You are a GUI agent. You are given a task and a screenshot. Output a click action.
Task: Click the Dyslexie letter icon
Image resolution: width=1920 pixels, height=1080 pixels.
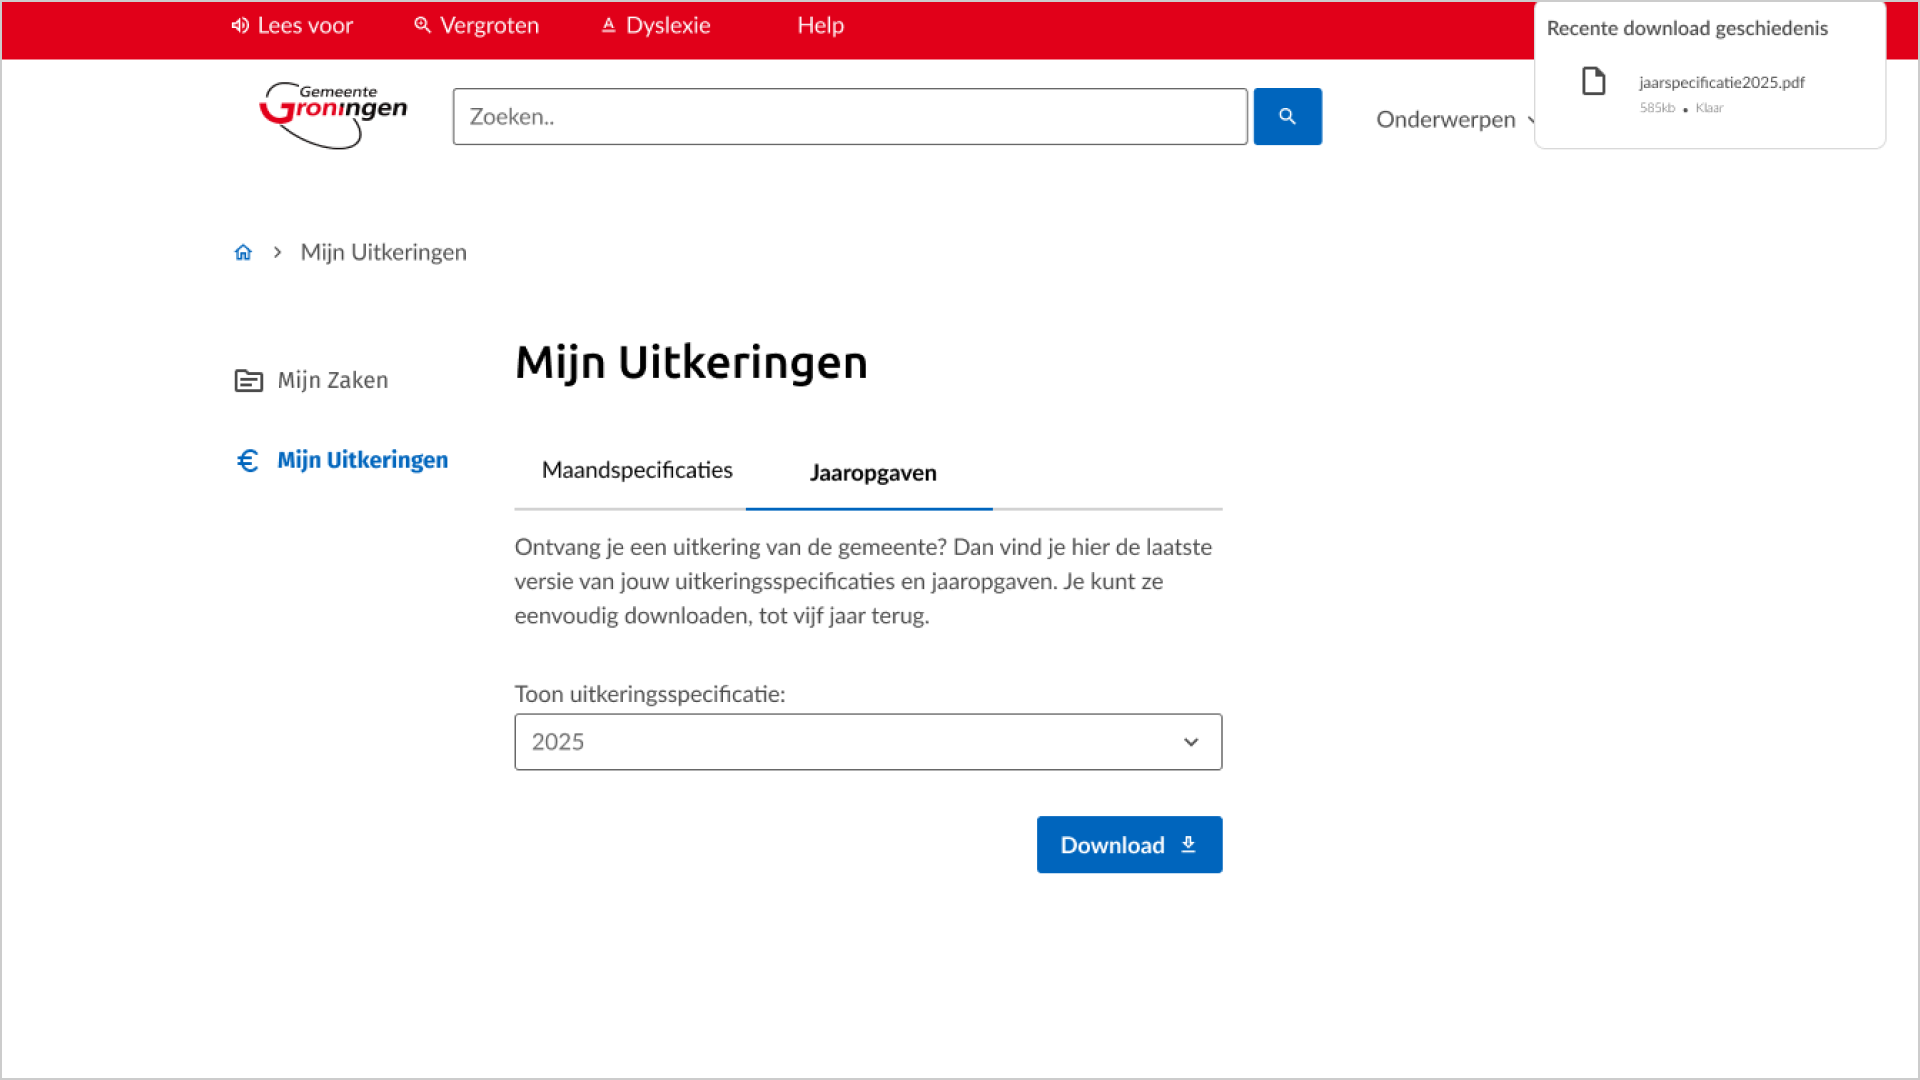pos(608,25)
